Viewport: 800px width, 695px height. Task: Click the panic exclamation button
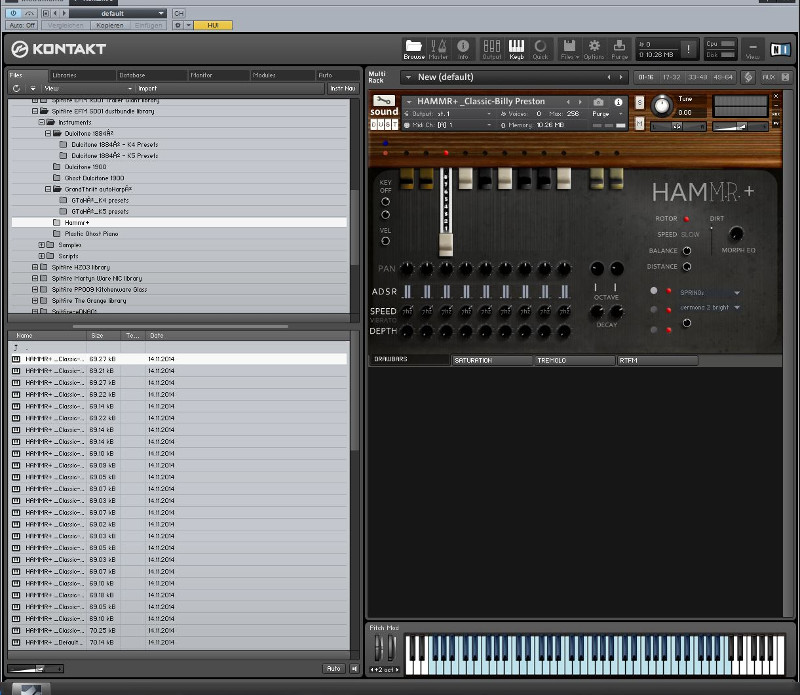click(x=688, y=49)
